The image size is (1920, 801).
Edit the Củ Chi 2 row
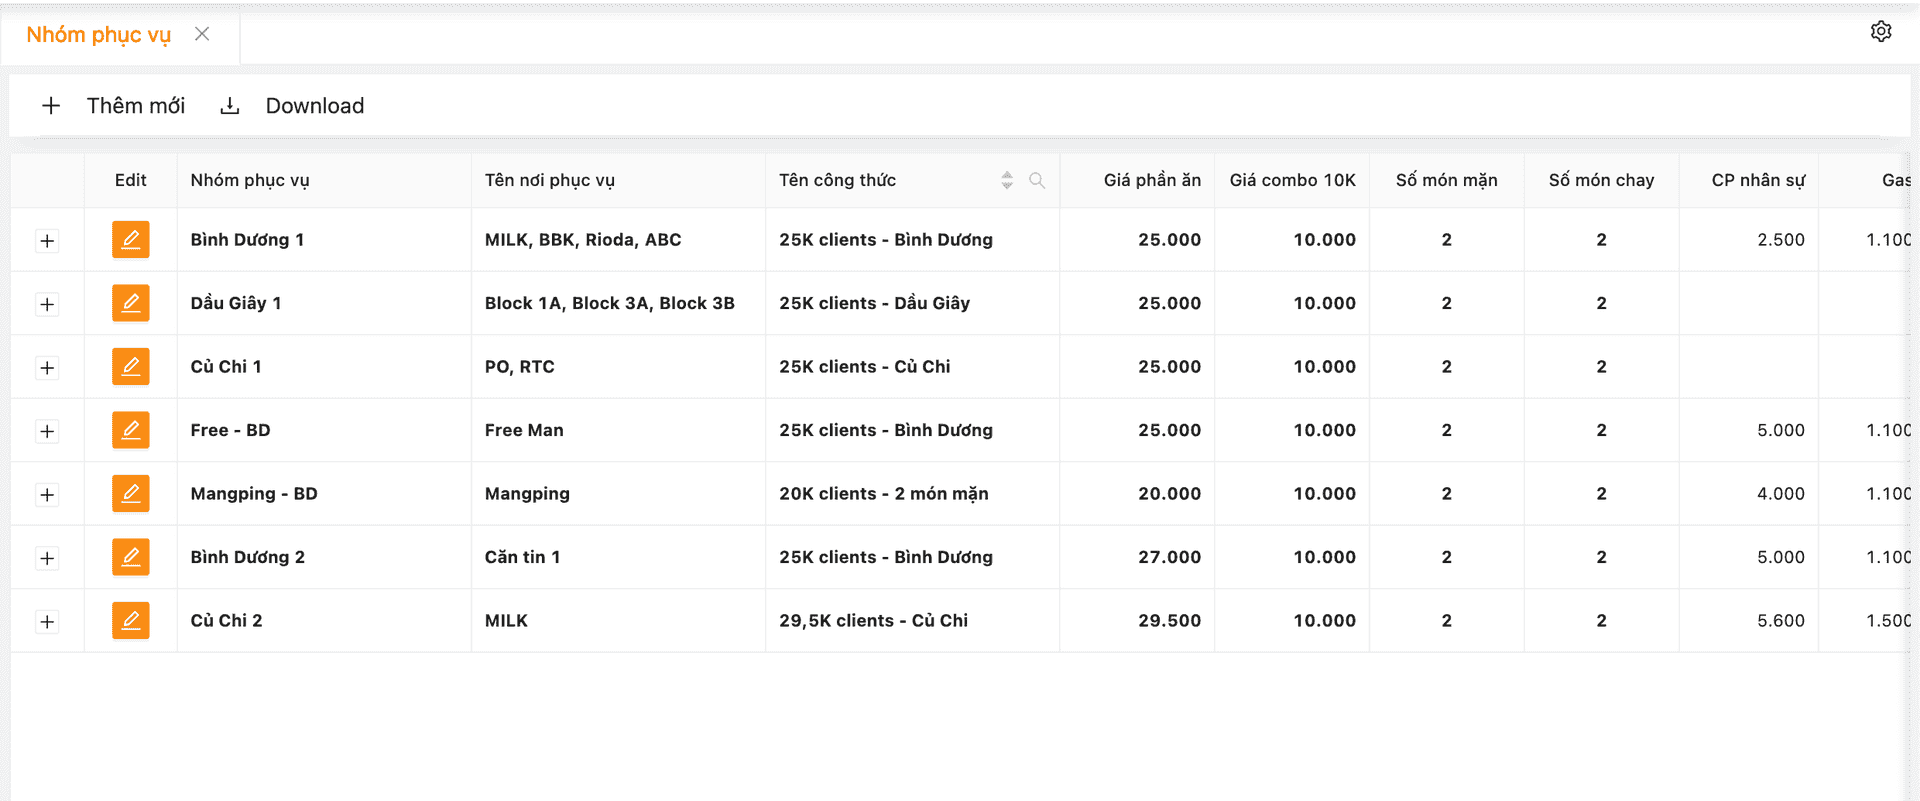[x=131, y=621]
